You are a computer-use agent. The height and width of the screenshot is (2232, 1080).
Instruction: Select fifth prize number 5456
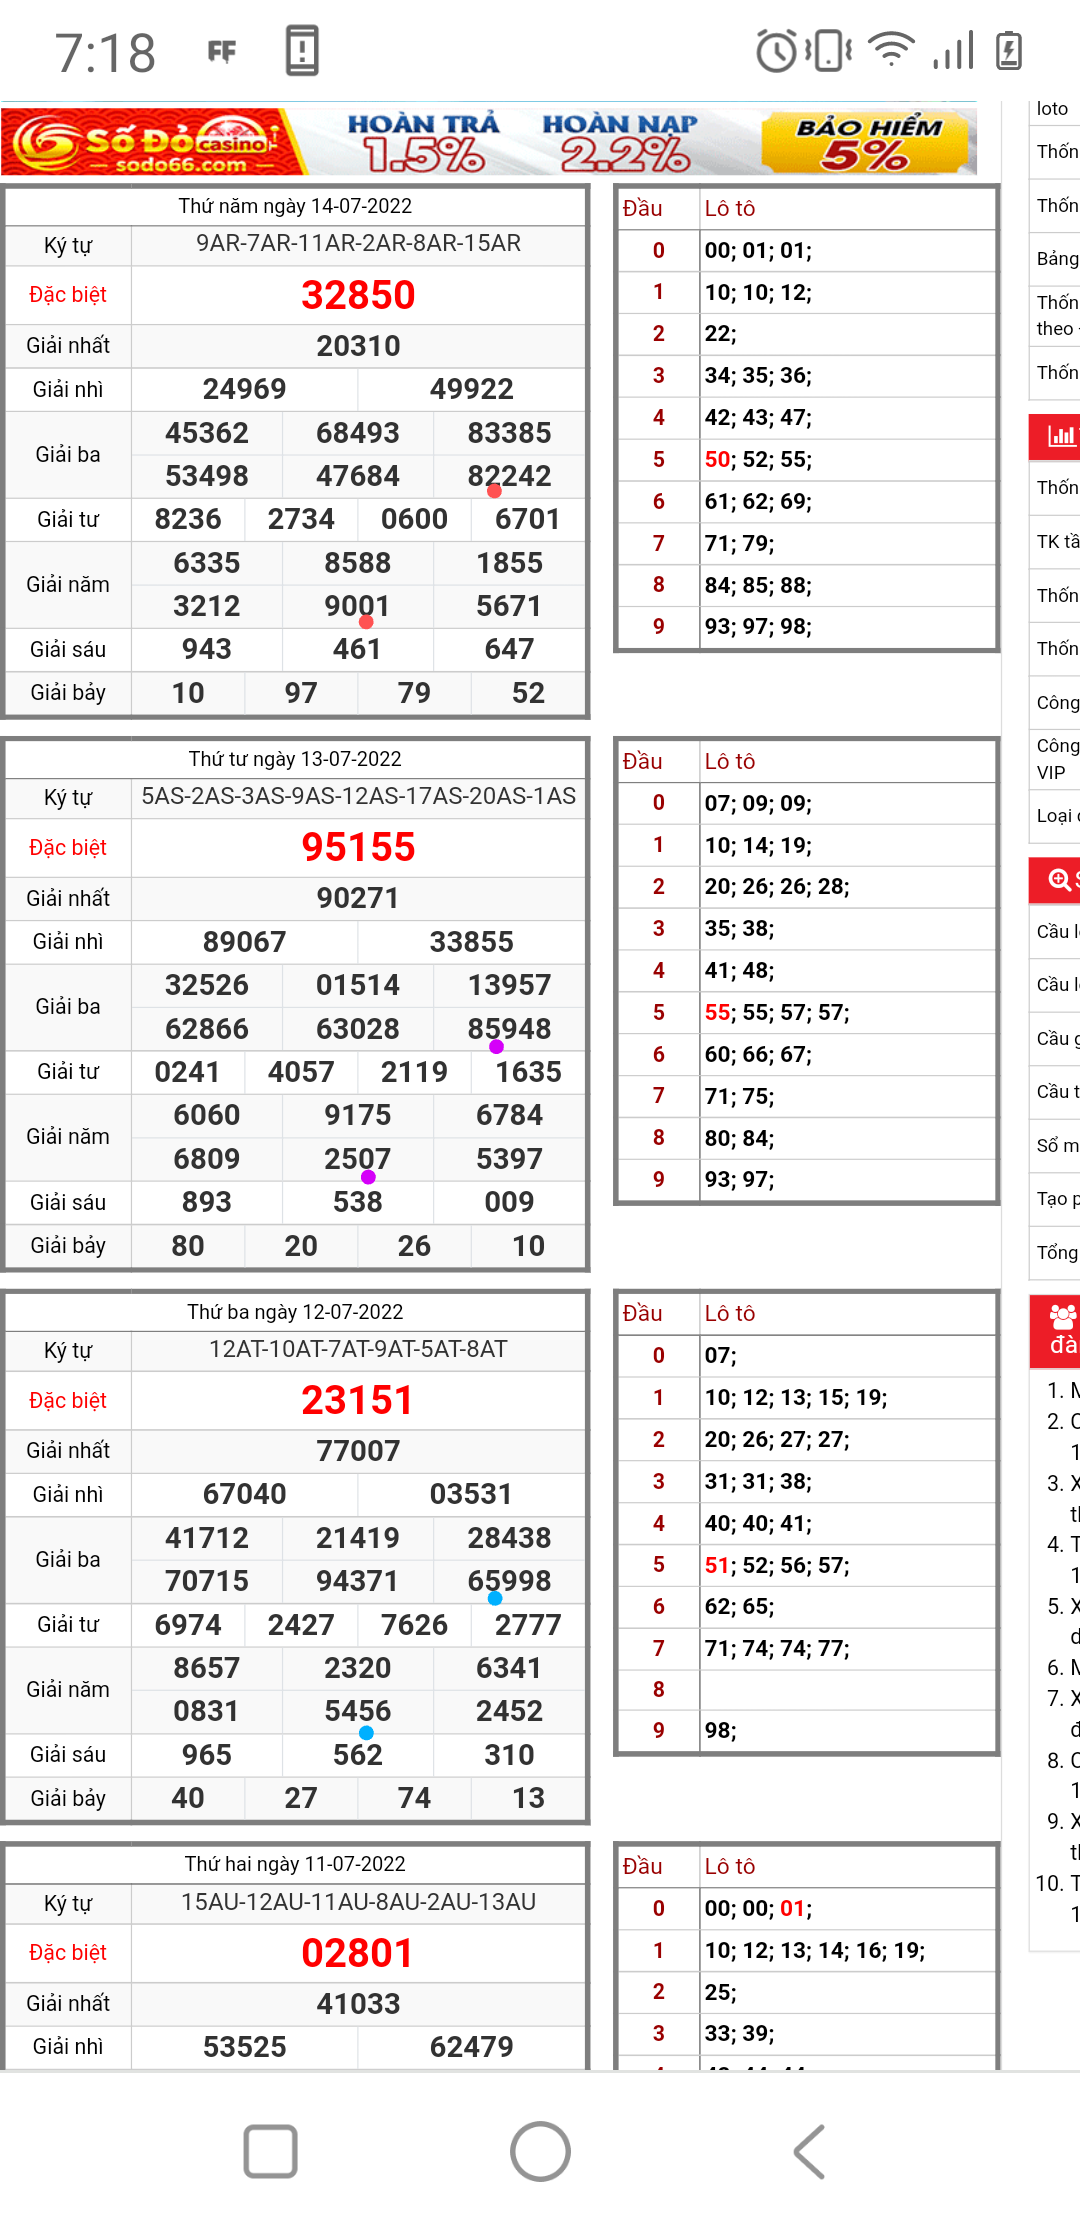click(357, 1711)
